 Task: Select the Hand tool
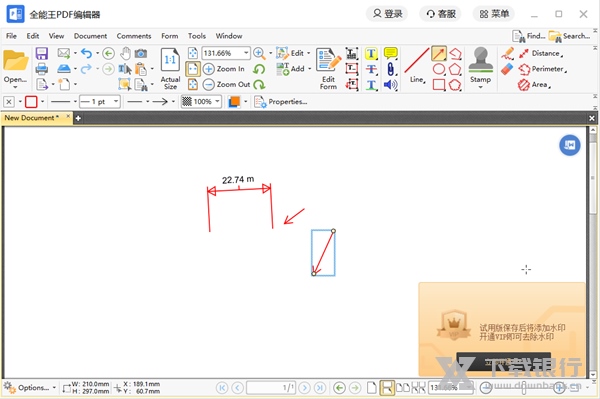[x=125, y=53]
